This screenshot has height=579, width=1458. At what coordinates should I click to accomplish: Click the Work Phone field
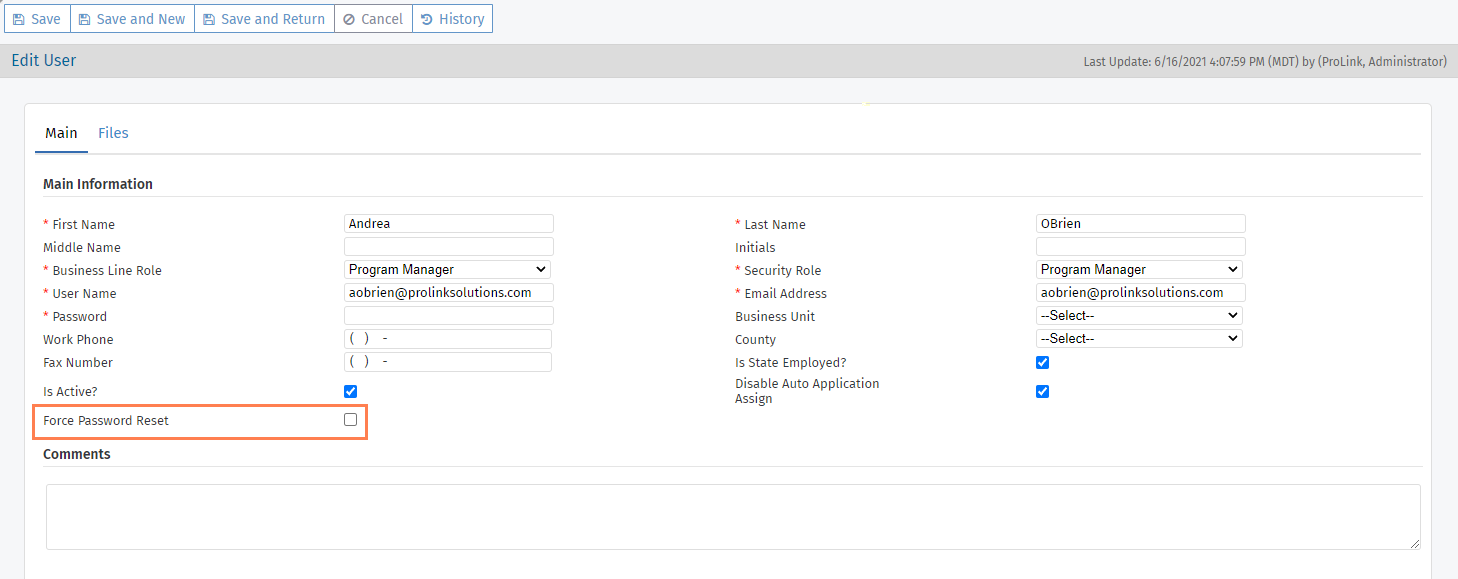pos(448,339)
